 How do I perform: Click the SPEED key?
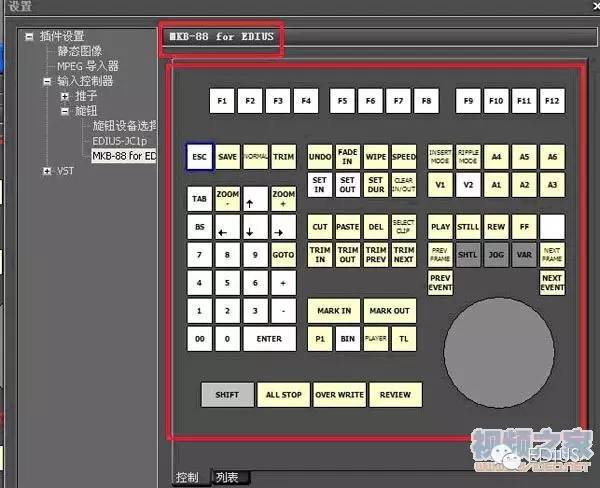click(404, 157)
